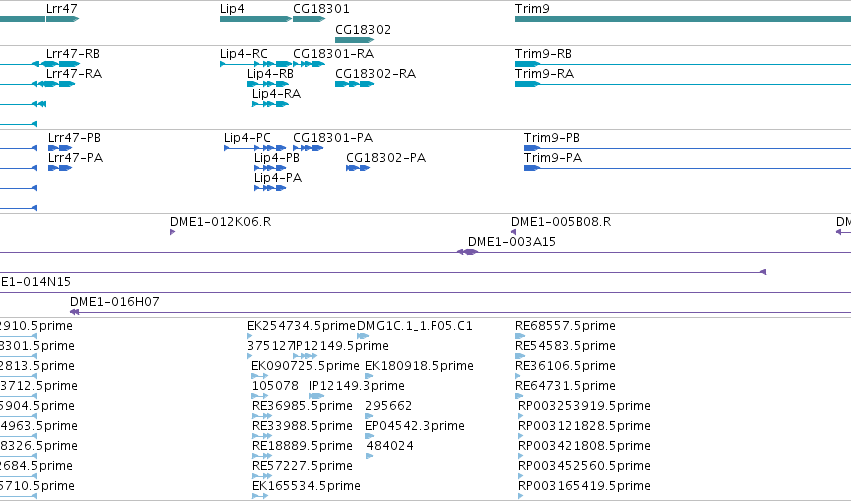851x501 pixels.
Task: Click the Trim9-PB protein label
Action: point(552,138)
